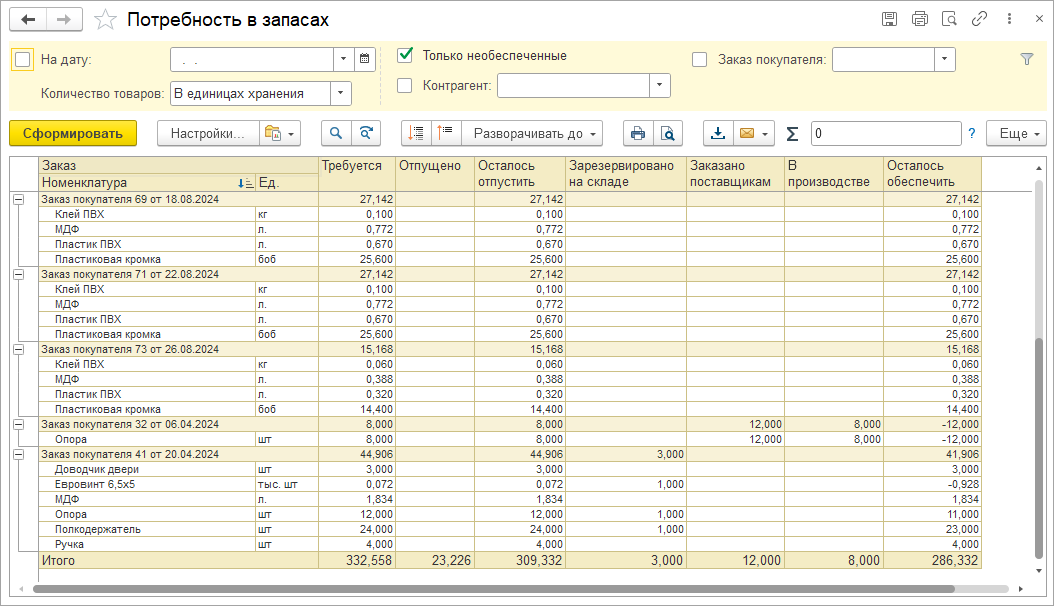
Task: Tick the Заказ покупателя checkbox
Action: click(x=700, y=59)
